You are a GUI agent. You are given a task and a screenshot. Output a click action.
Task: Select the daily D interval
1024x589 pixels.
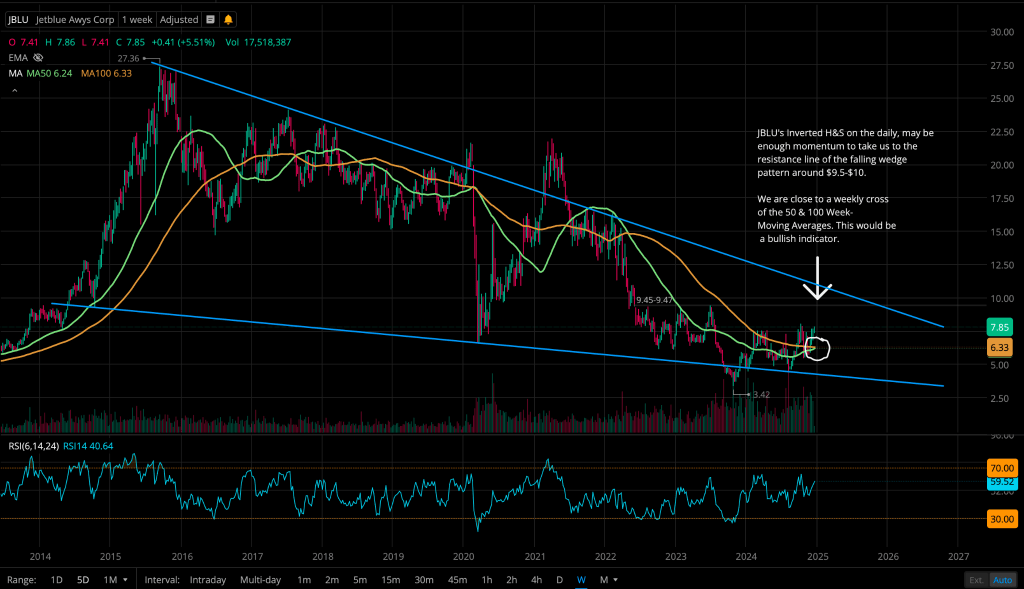[x=559, y=579]
